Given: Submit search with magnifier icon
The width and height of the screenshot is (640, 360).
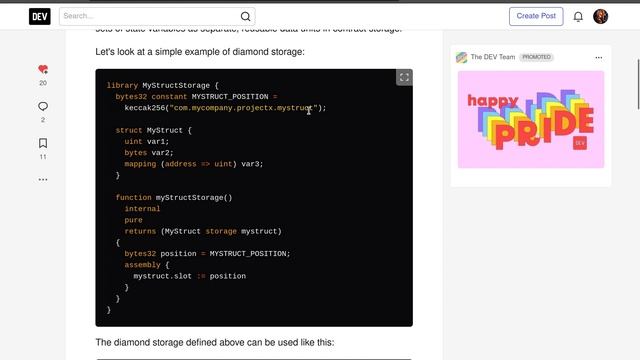Looking at the screenshot, I should pyautogui.click(x=245, y=16).
